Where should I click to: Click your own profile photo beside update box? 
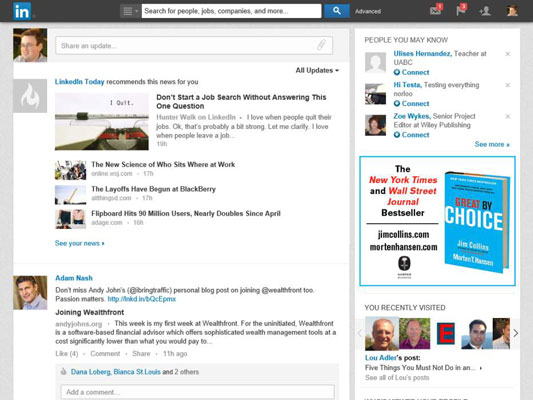coord(30,45)
